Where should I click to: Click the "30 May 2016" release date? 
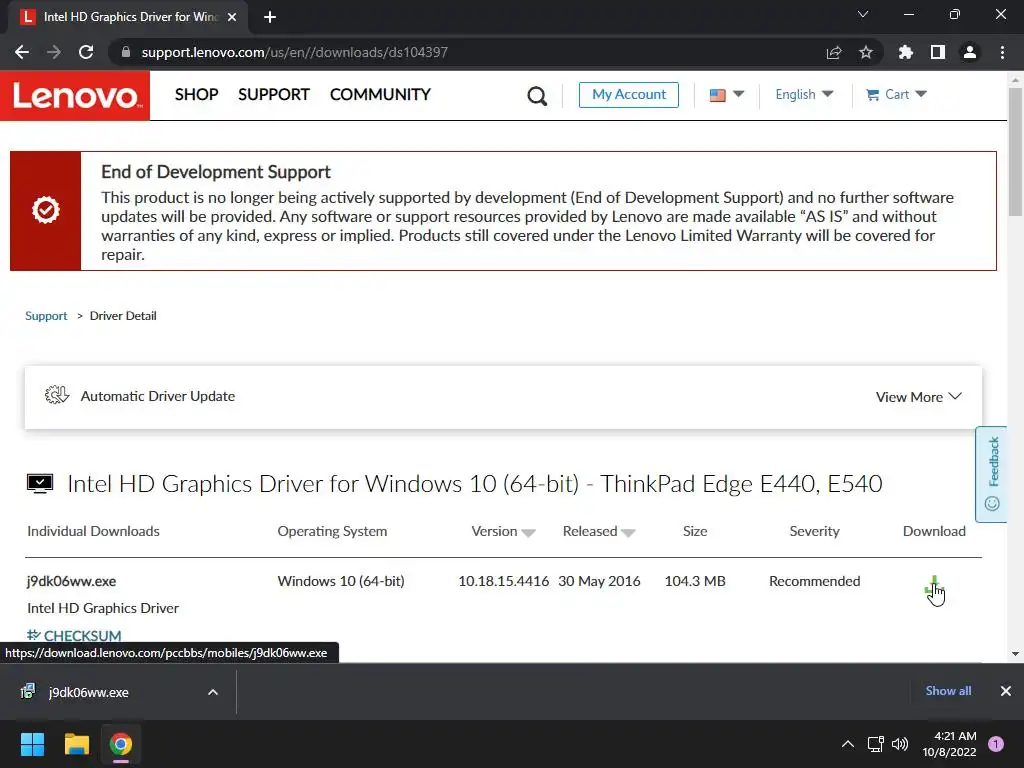click(599, 581)
